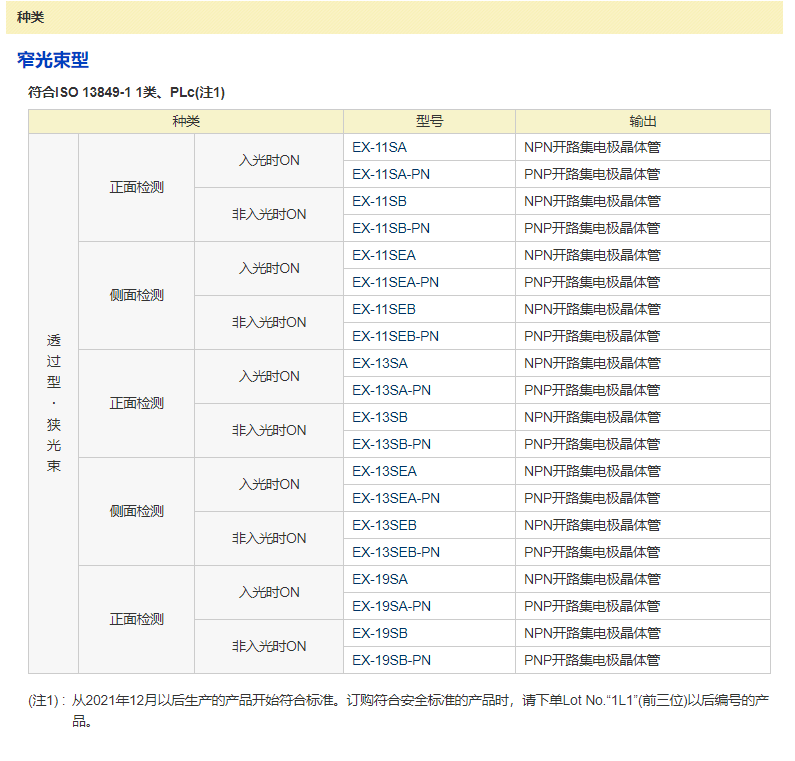Image resolution: width=795 pixels, height=761 pixels.
Task: Select the EX-11SEB-PN model cell
Action: click(x=395, y=336)
